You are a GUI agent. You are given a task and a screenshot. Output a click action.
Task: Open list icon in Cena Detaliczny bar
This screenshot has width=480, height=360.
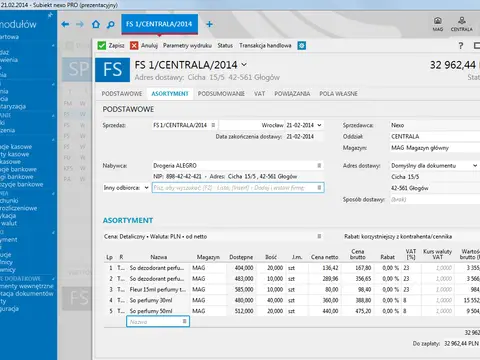coord(319,236)
